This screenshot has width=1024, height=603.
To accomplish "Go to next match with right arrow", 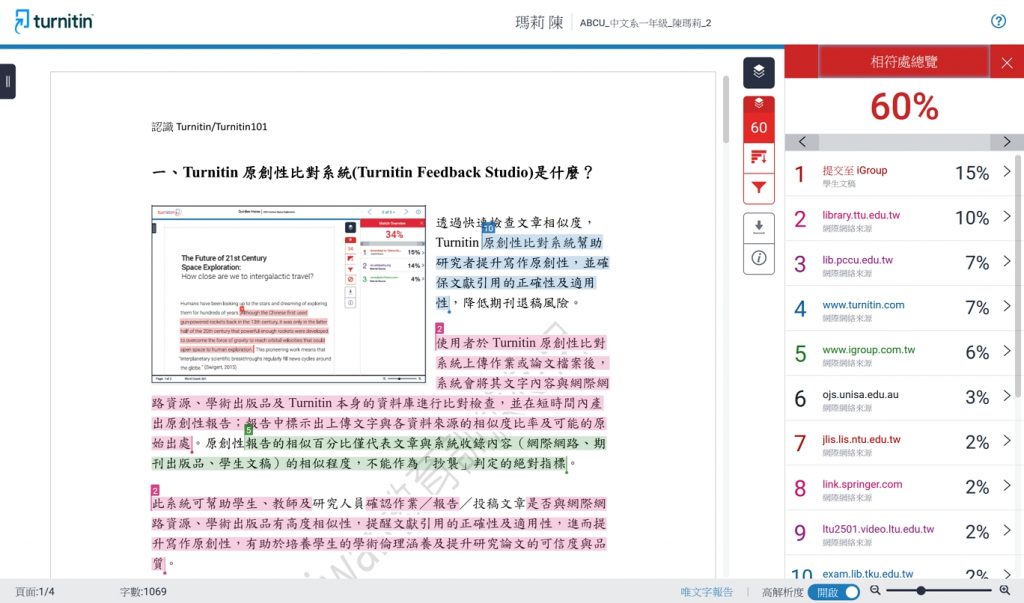I will (1006, 142).
